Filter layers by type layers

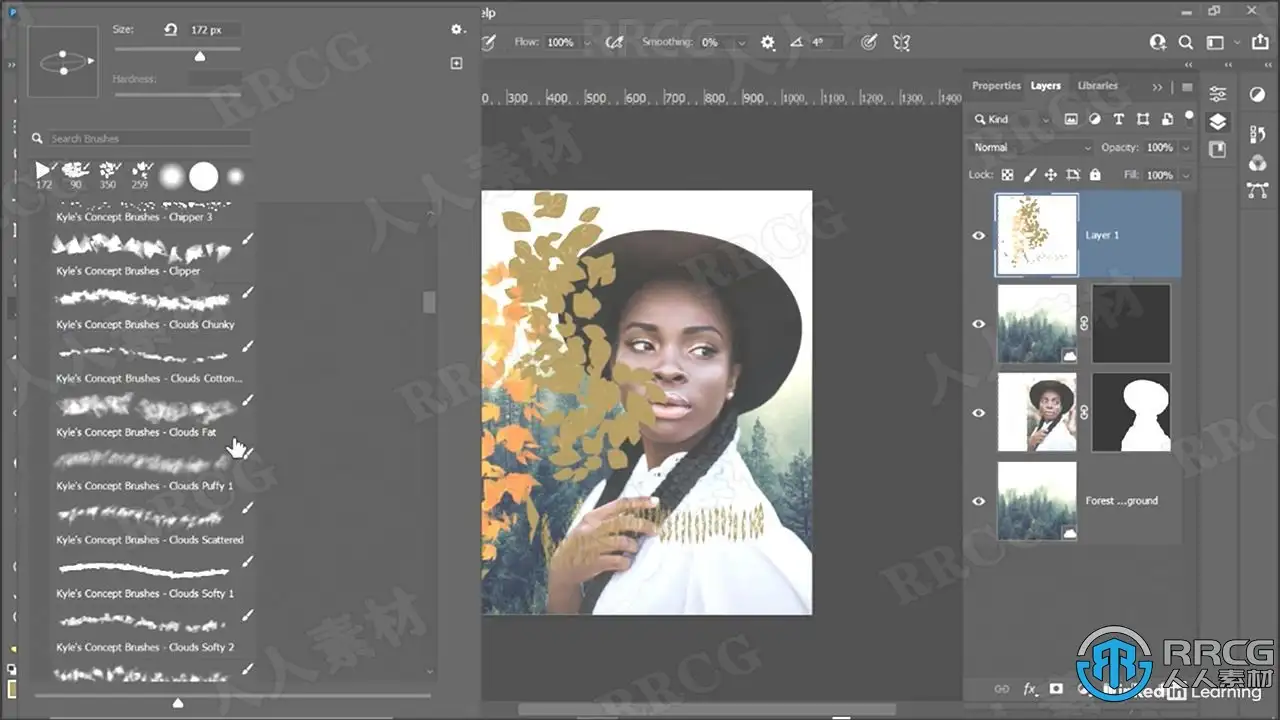click(1118, 119)
